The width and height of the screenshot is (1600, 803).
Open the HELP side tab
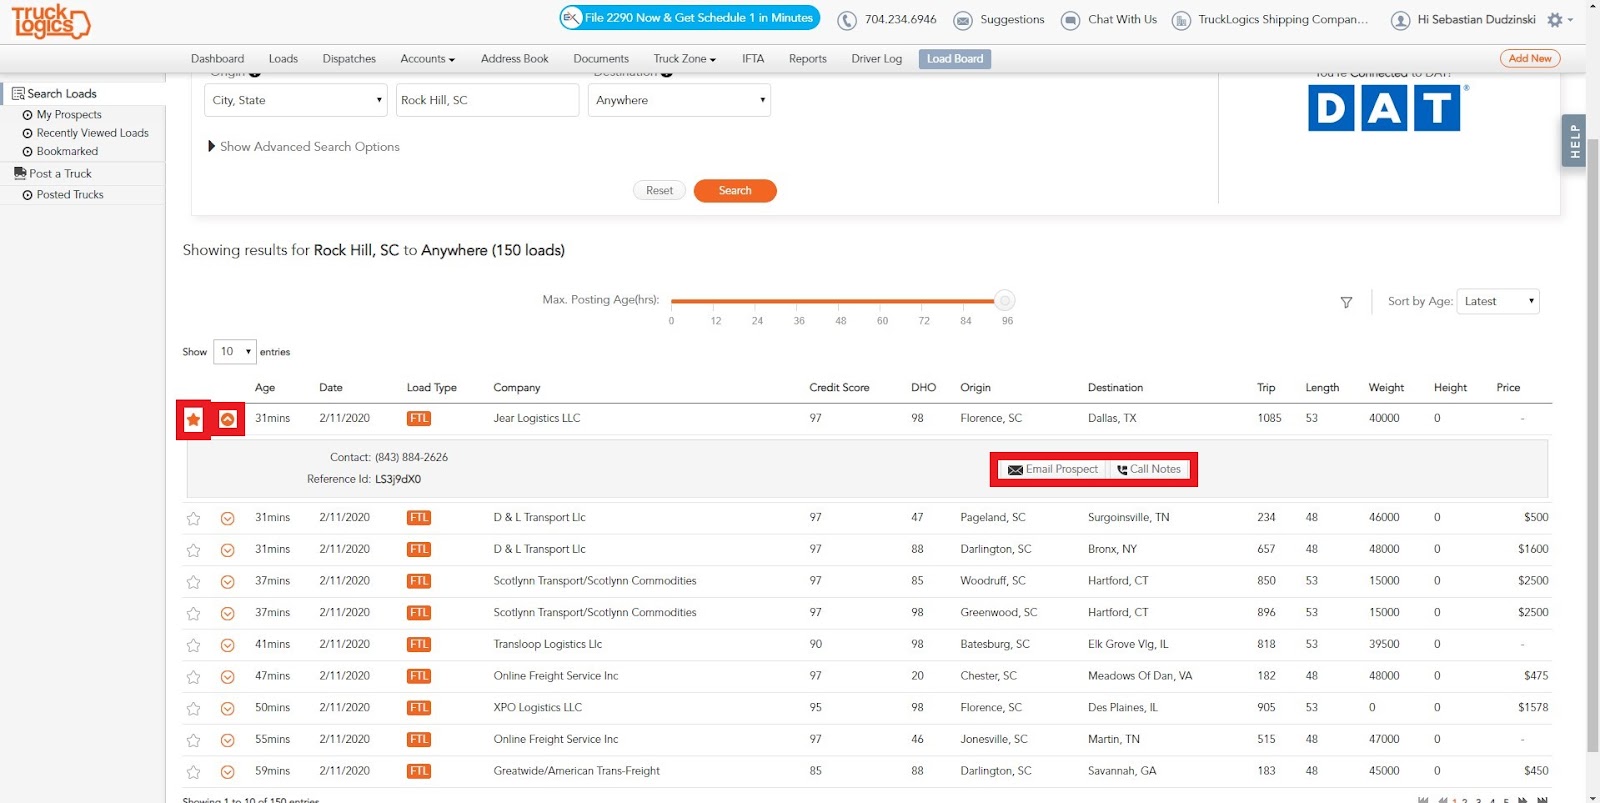tap(1574, 141)
